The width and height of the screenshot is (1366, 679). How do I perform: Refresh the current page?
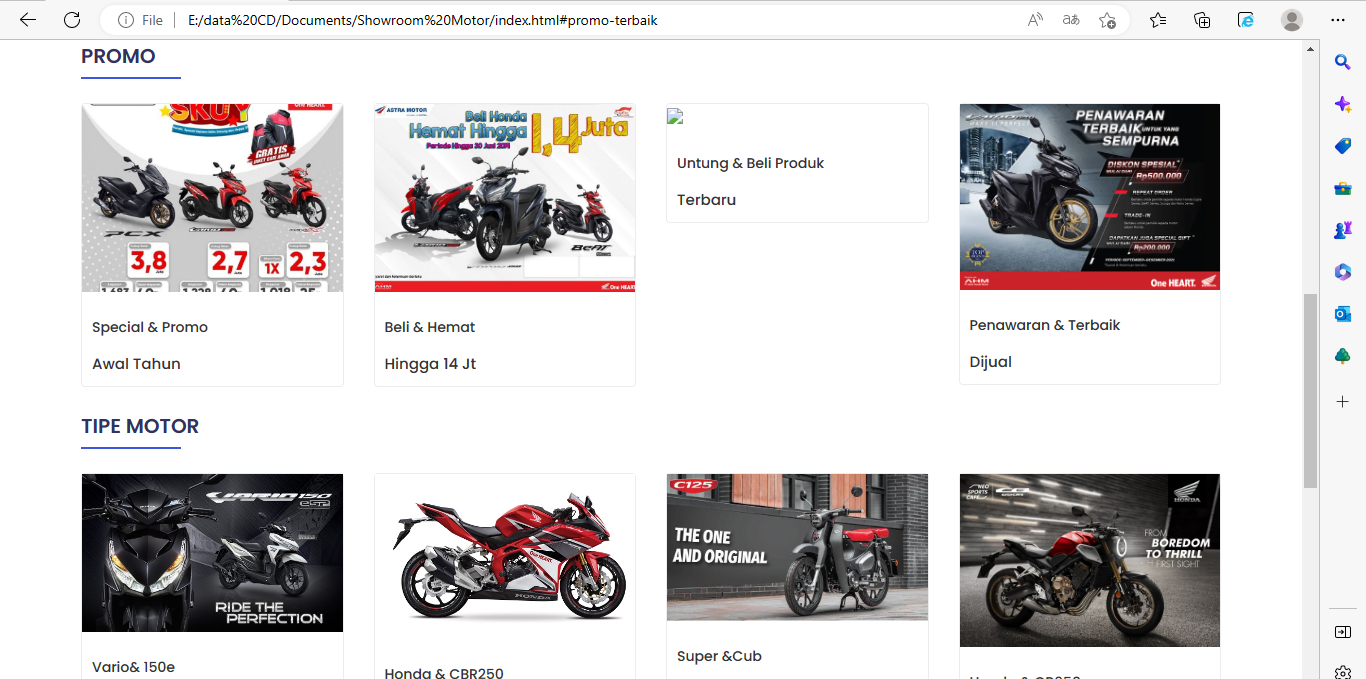(72, 20)
